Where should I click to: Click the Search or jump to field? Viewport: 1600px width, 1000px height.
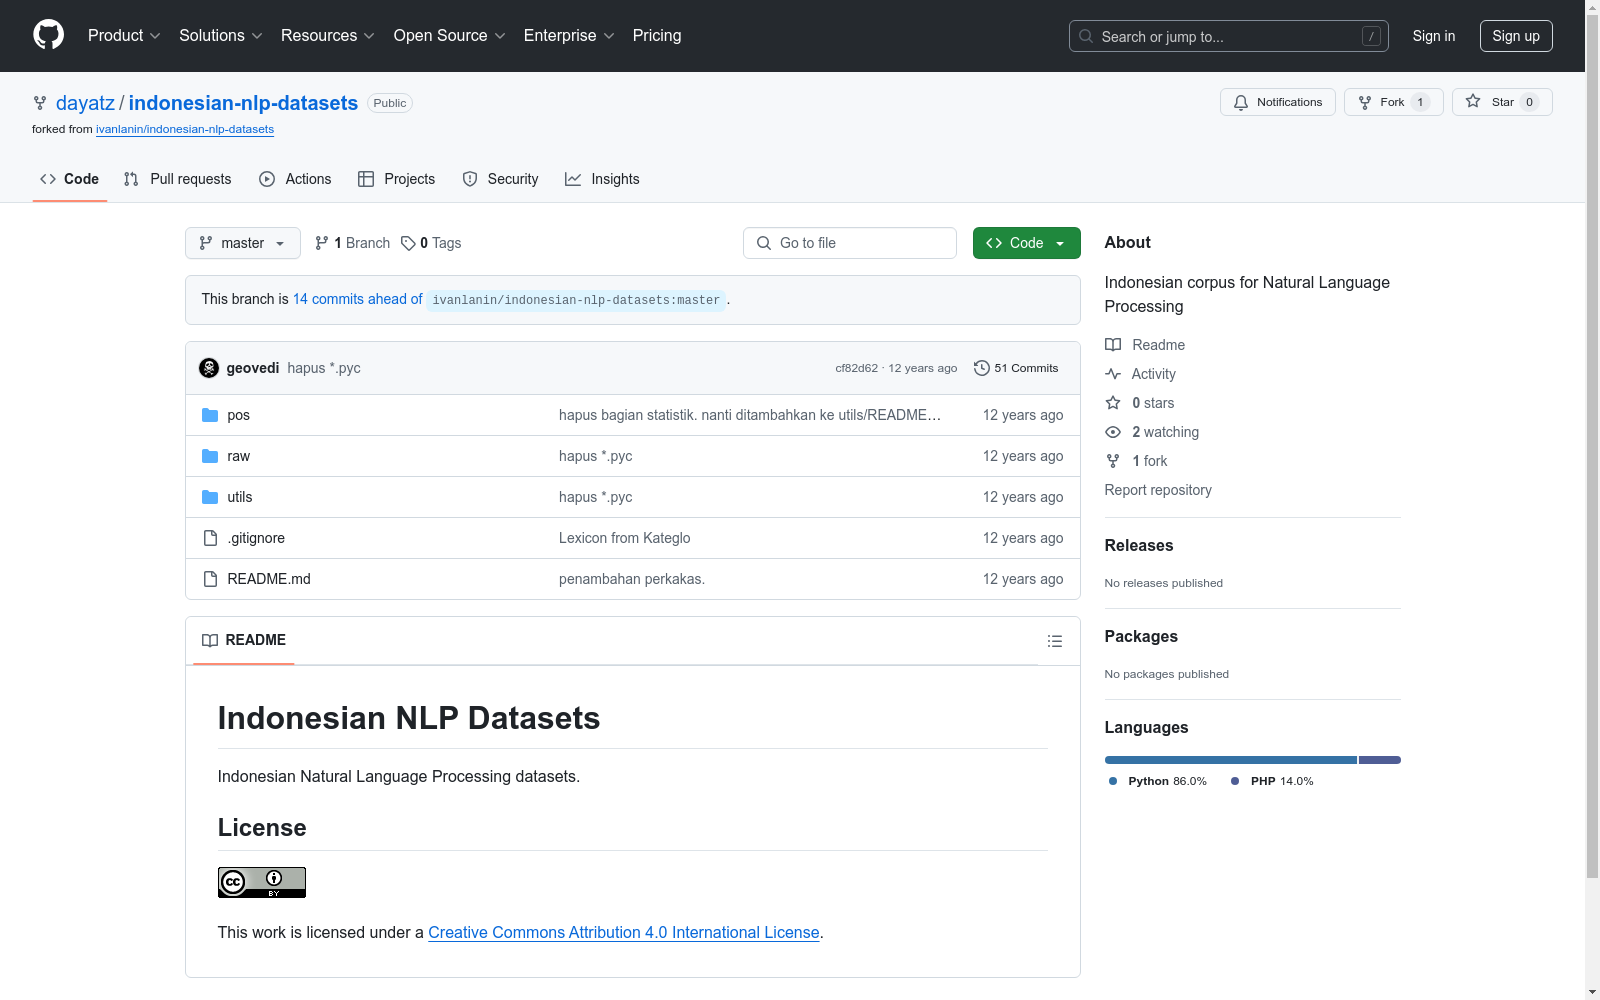pos(1229,36)
